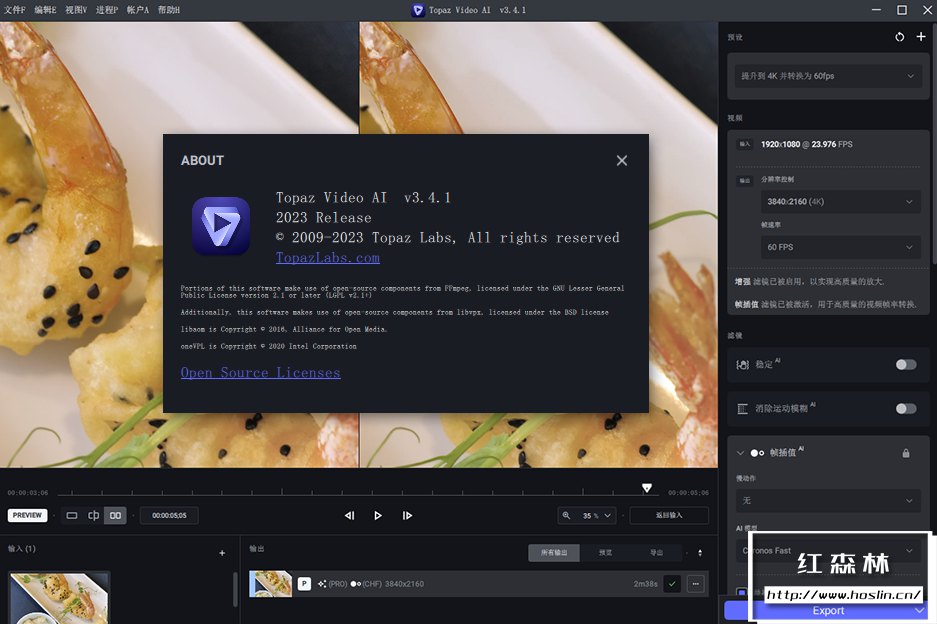Click the green checkmark on output row

tap(672, 584)
